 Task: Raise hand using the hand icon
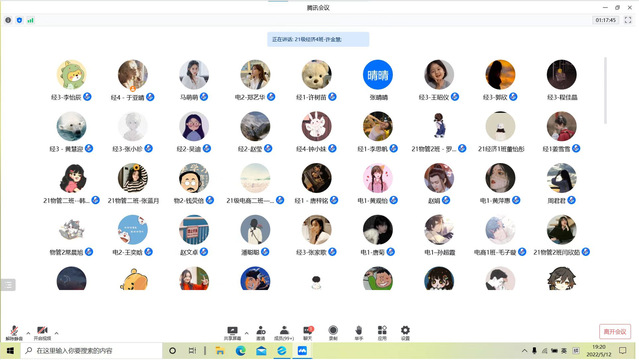[359, 333]
